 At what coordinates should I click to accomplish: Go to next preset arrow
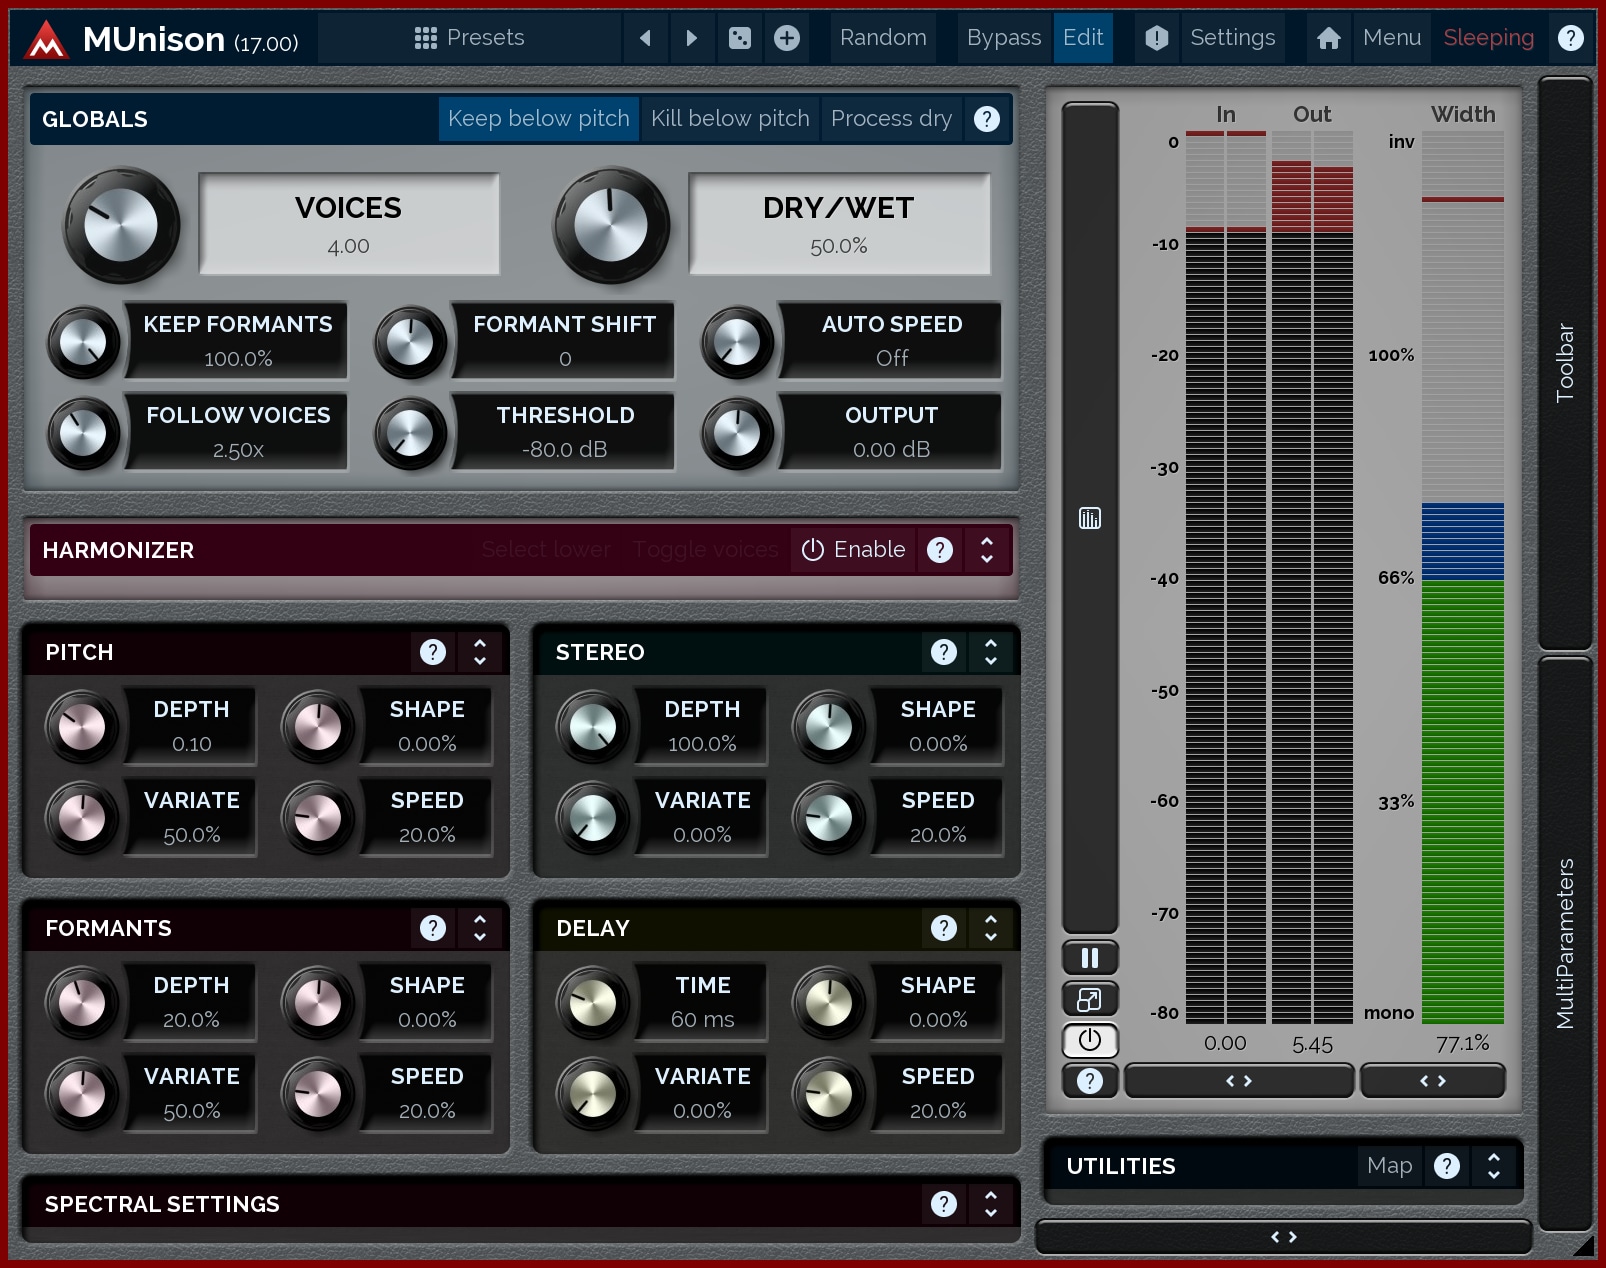tap(691, 38)
